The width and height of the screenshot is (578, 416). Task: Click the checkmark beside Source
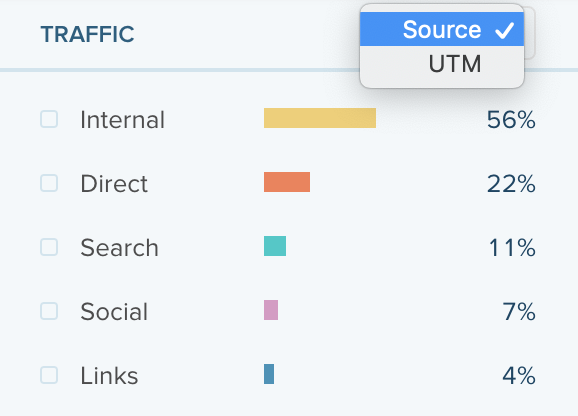tap(504, 30)
